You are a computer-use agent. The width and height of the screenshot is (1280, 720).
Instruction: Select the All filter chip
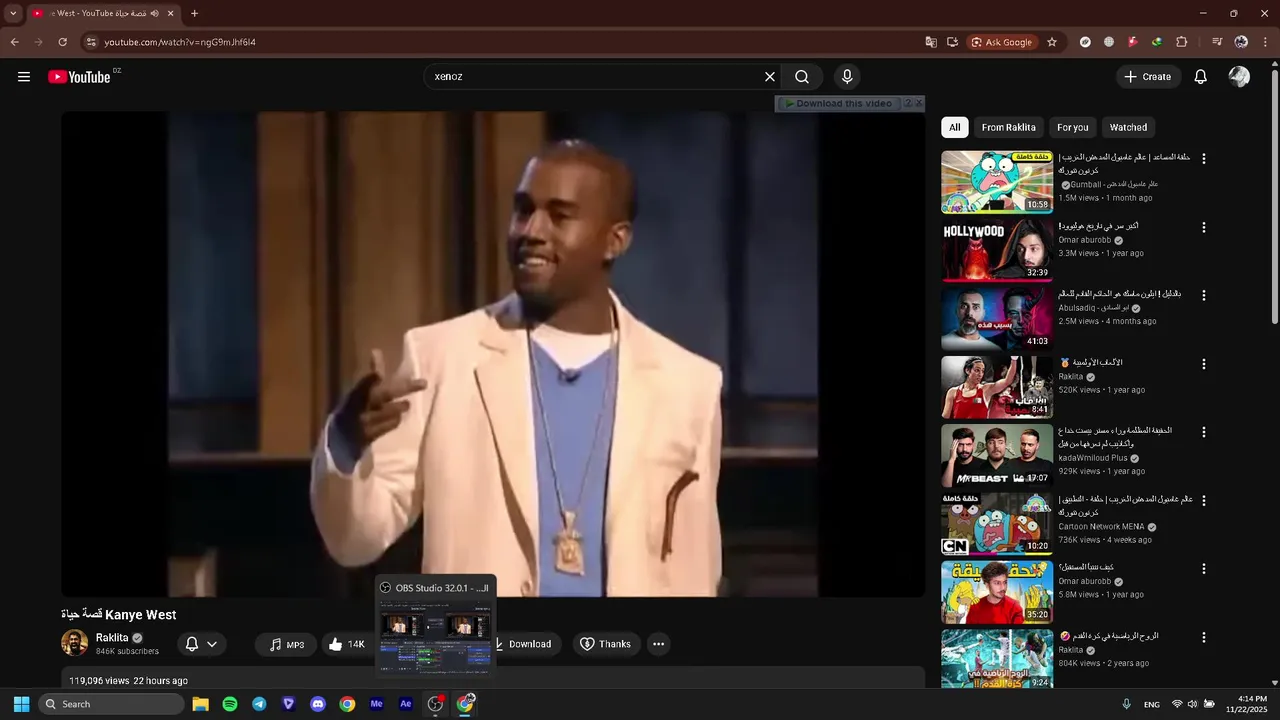[x=955, y=127]
